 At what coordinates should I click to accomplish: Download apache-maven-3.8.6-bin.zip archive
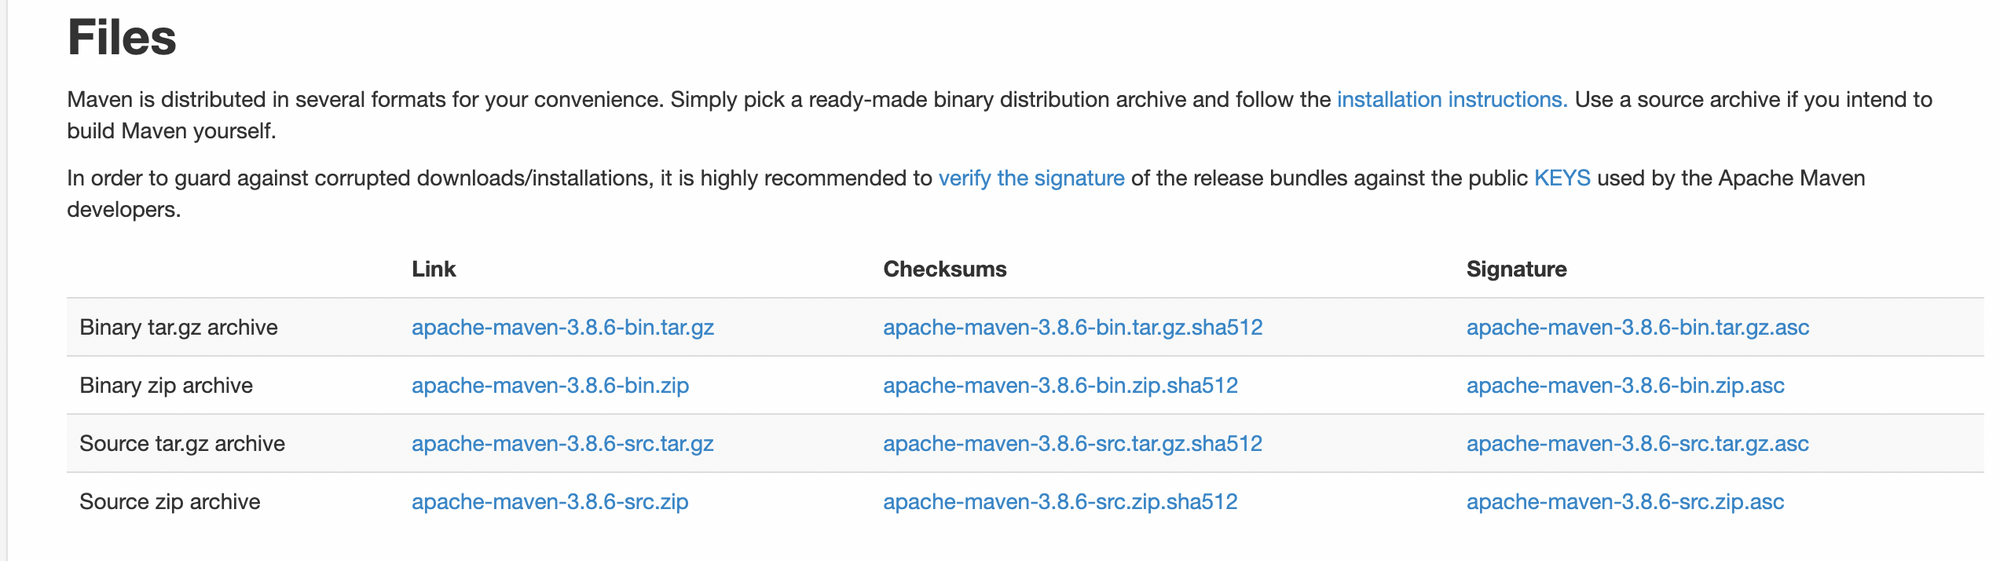tap(550, 385)
